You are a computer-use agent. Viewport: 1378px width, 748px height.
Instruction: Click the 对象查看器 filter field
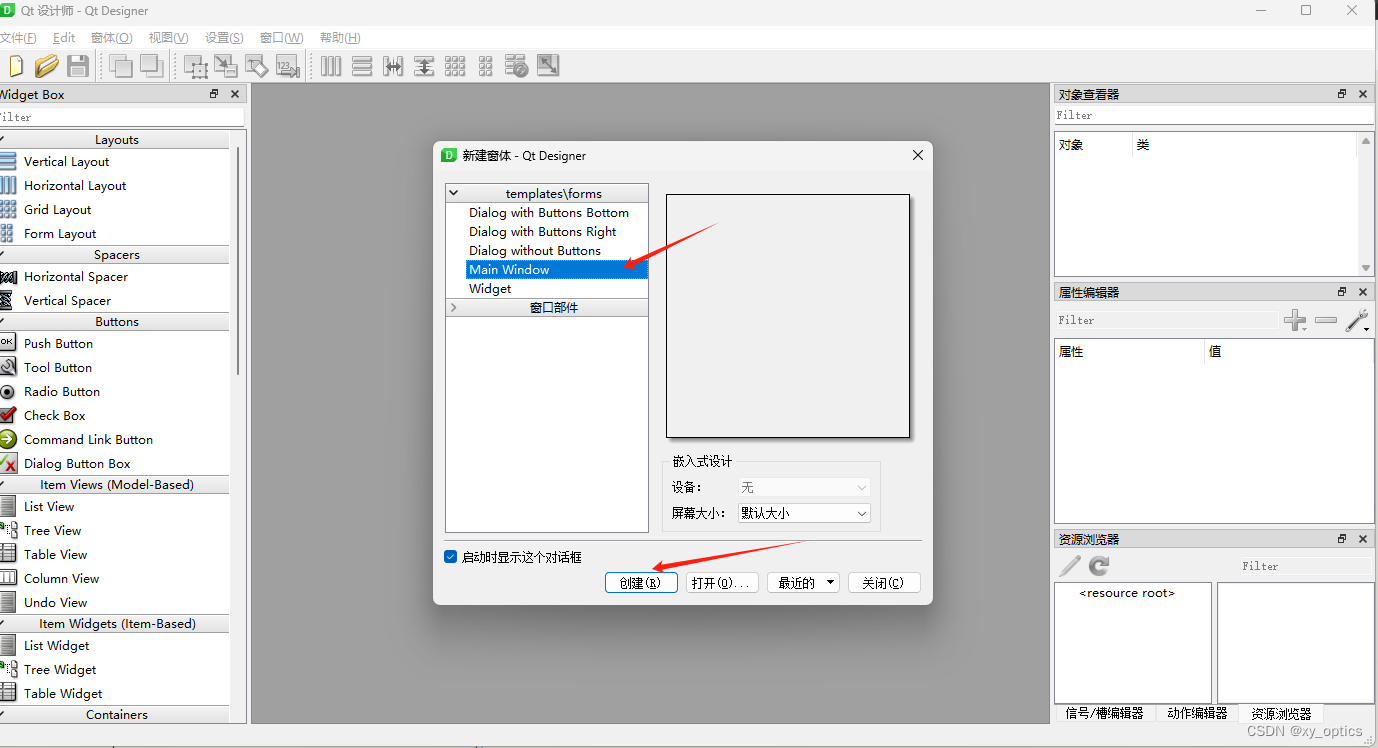point(1214,116)
